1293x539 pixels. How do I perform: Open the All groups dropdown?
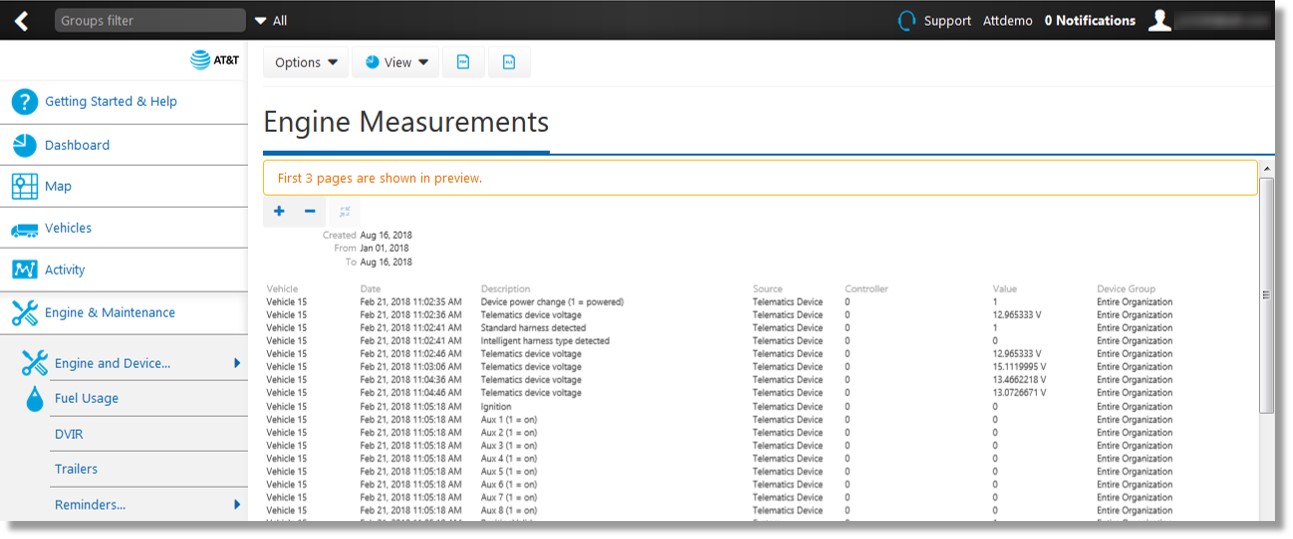pyautogui.click(x=271, y=21)
